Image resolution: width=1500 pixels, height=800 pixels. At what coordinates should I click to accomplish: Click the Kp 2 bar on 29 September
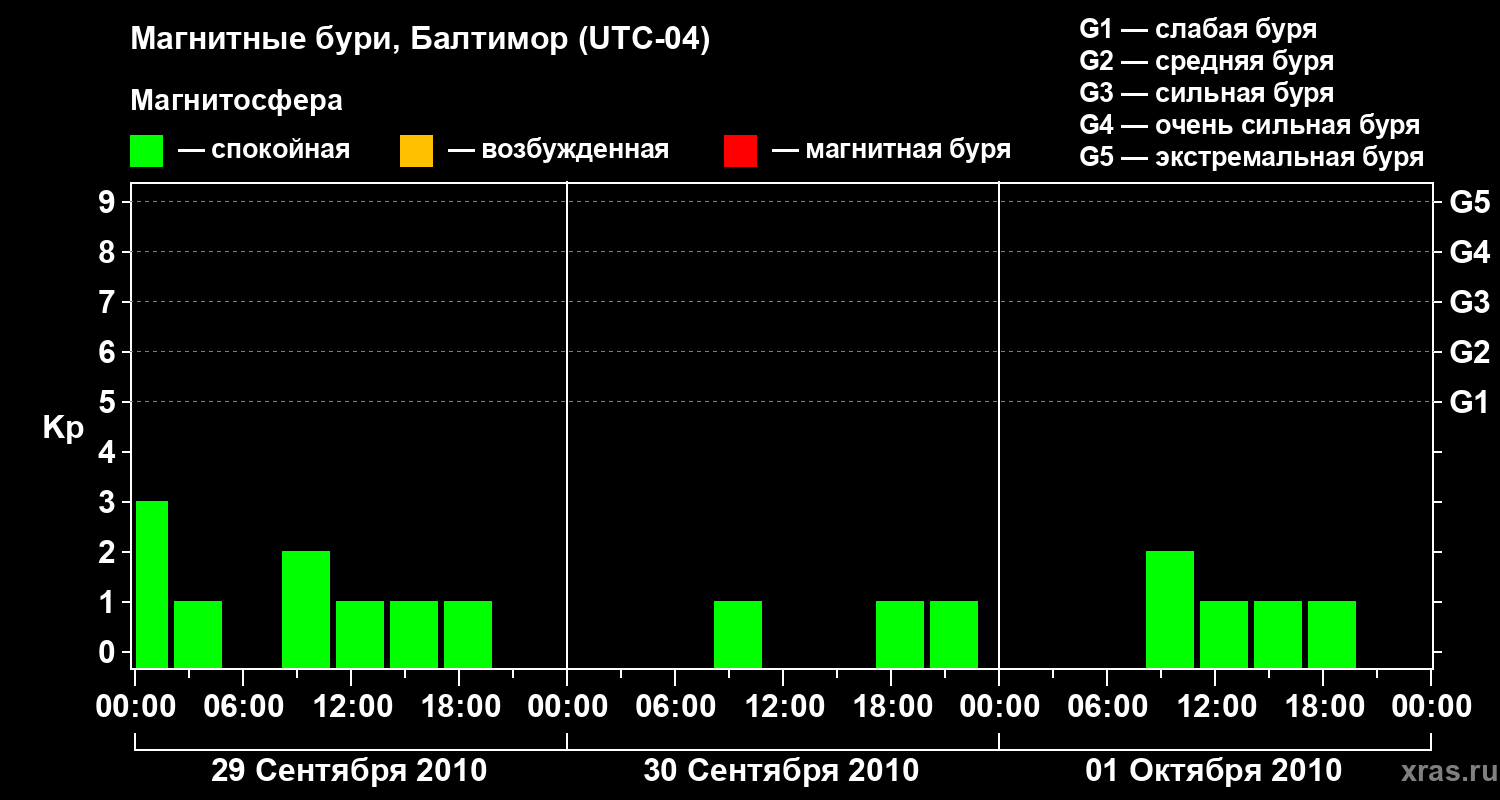[x=306, y=609]
